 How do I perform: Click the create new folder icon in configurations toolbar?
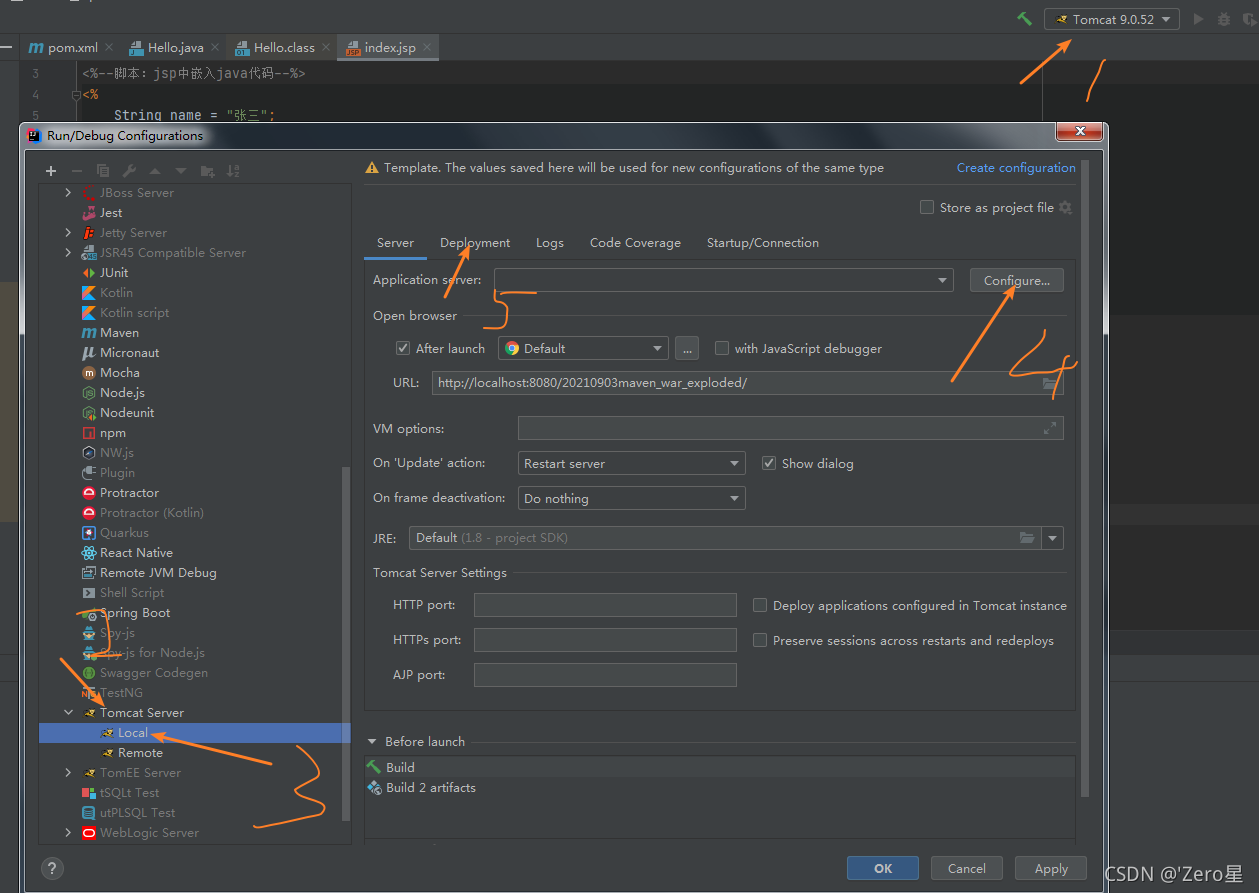207,171
